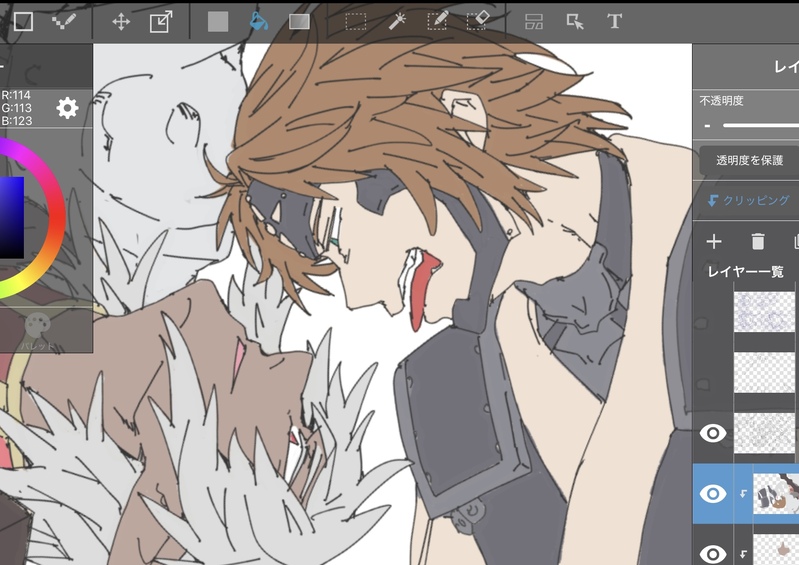Click the B:123 color value
This screenshot has height=565, width=799.
pos(16,121)
